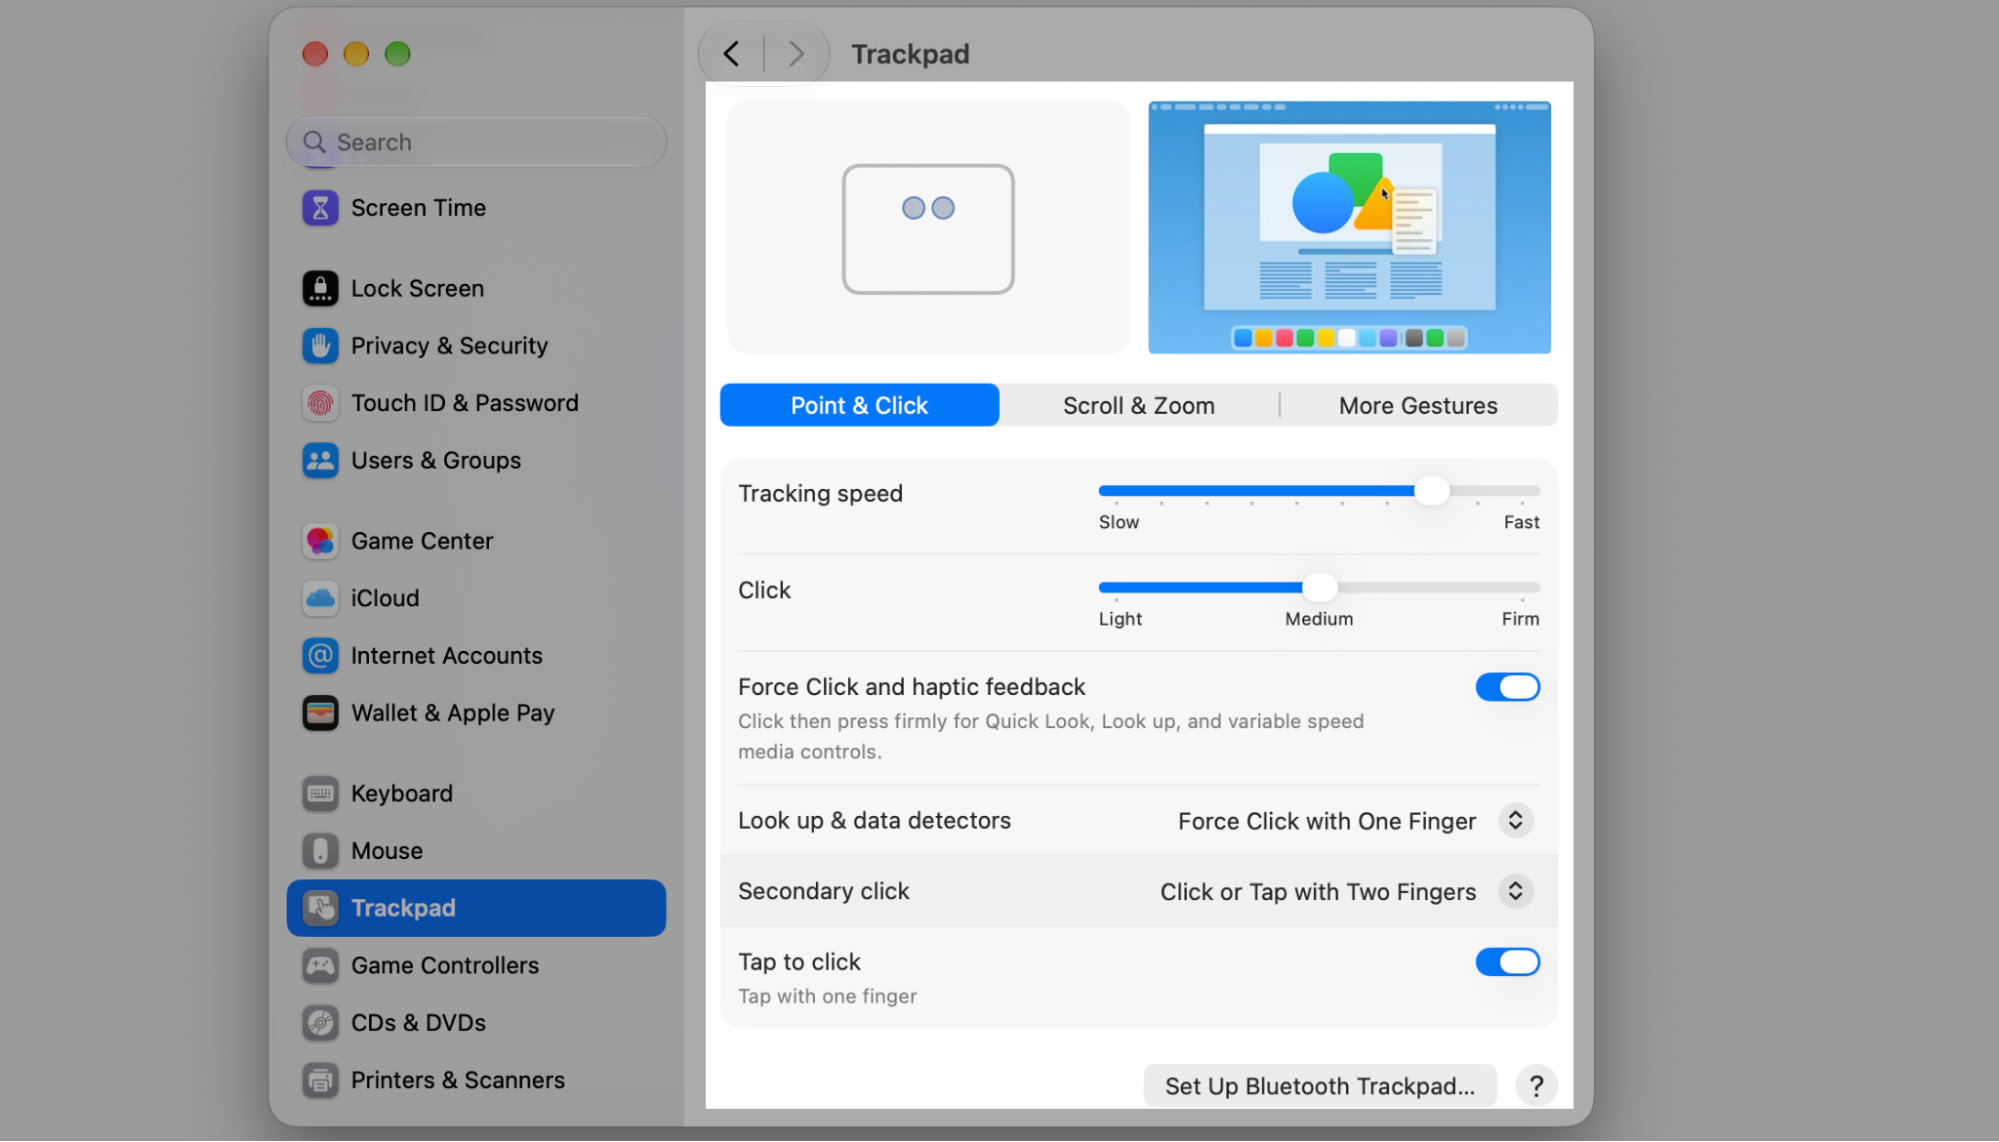
Task: Switch to Point & Click tab
Action: pyautogui.click(x=859, y=406)
